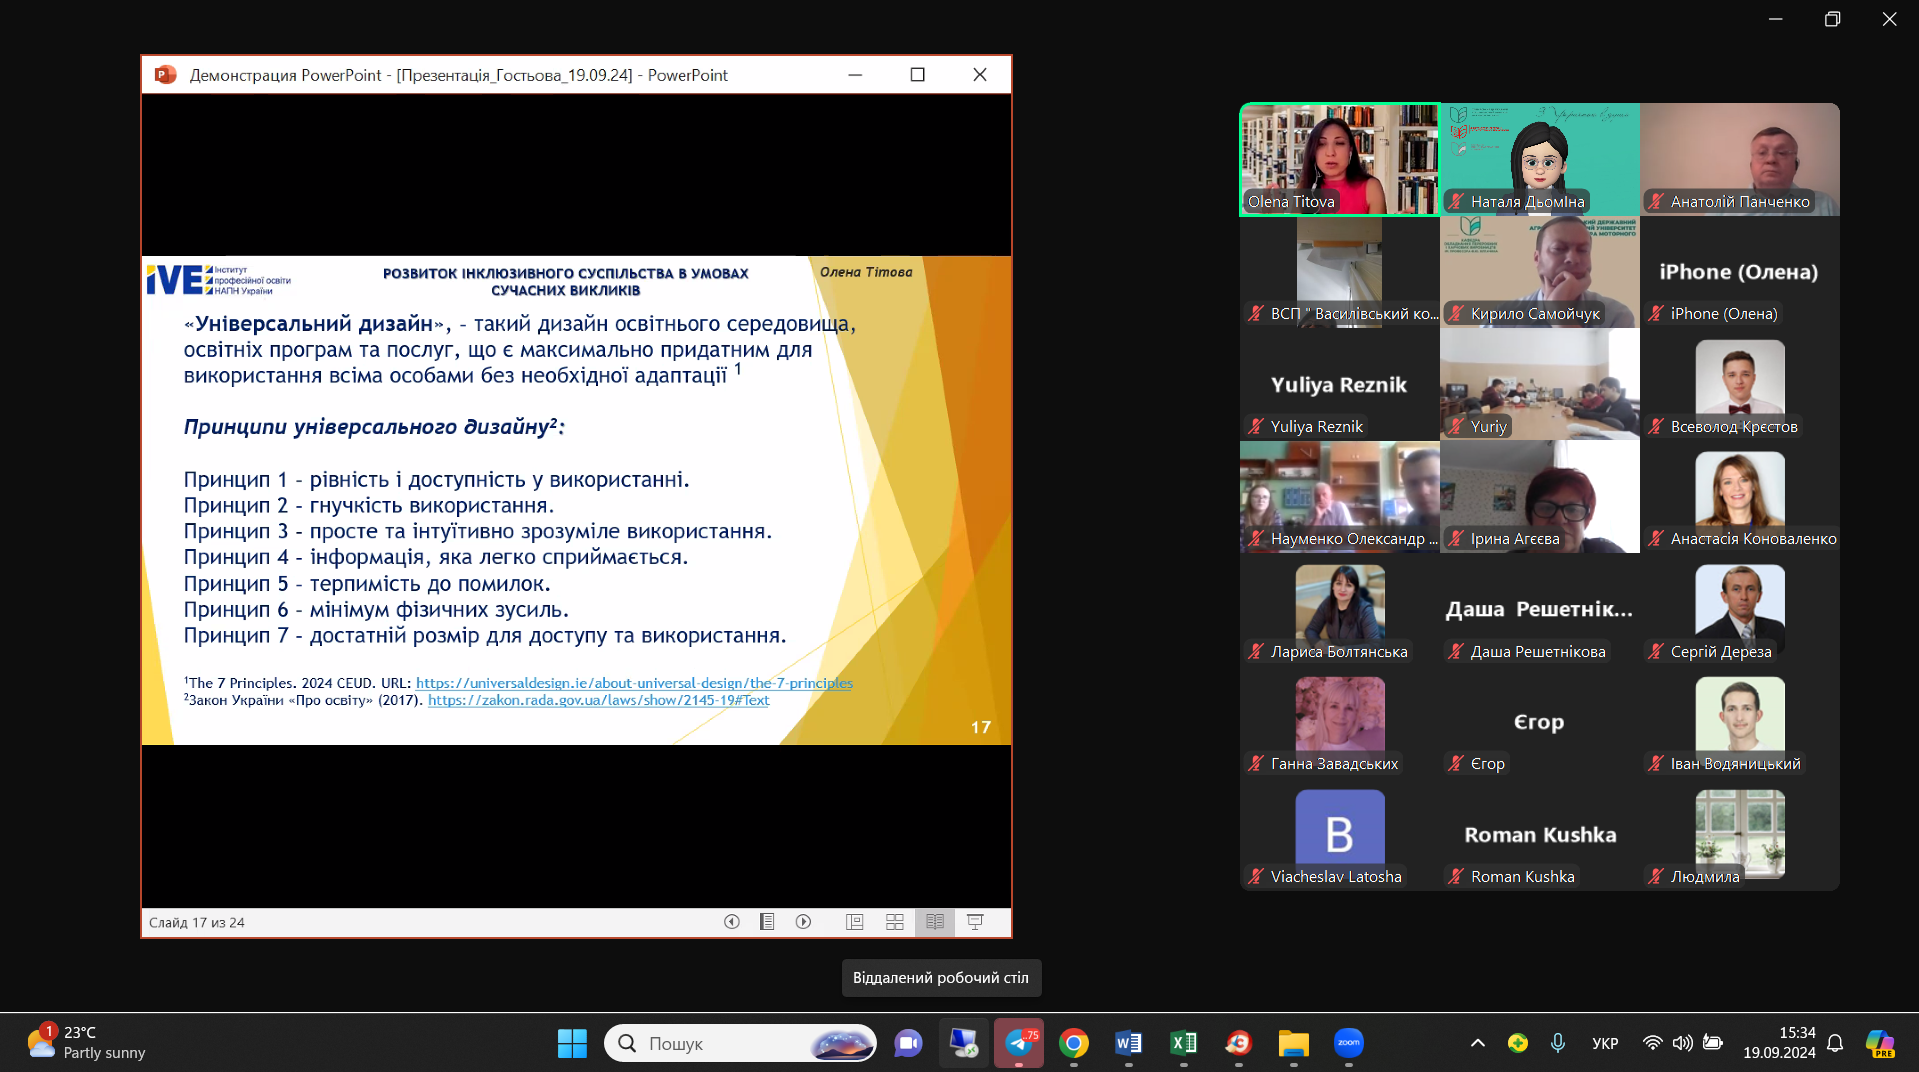Viewport: 1919px width, 1072px height.
Task: Click the muted mic icon for Наталя Дьоміна
Action: 1457,202
